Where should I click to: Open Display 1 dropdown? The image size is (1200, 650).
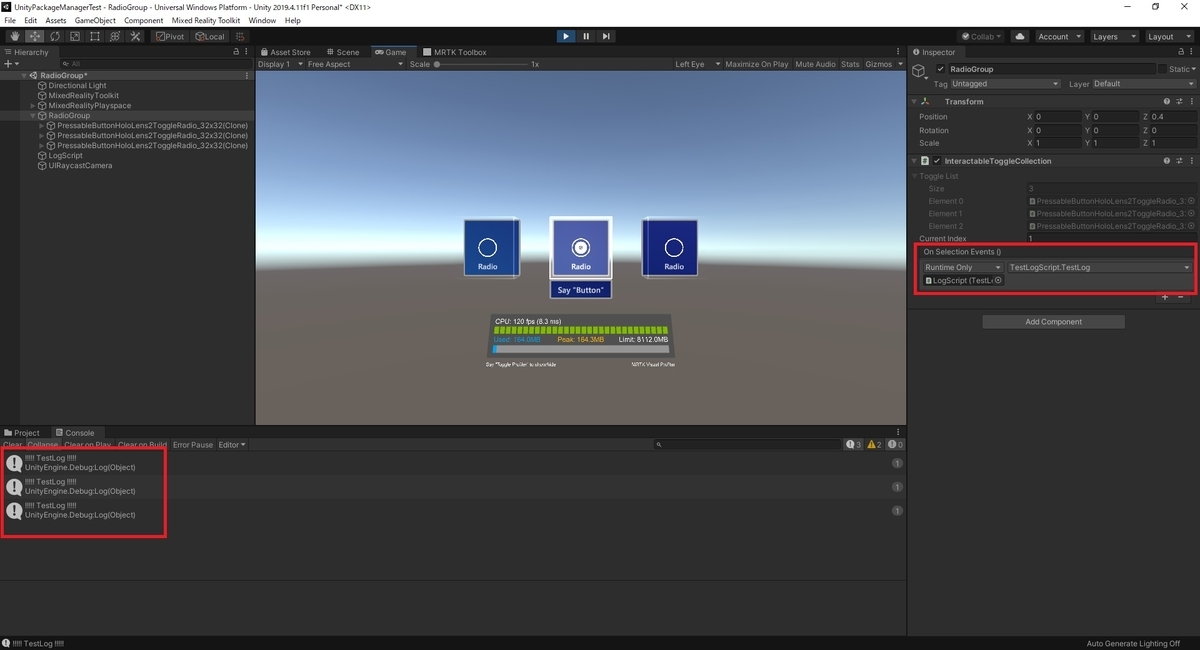click(279, 64)
